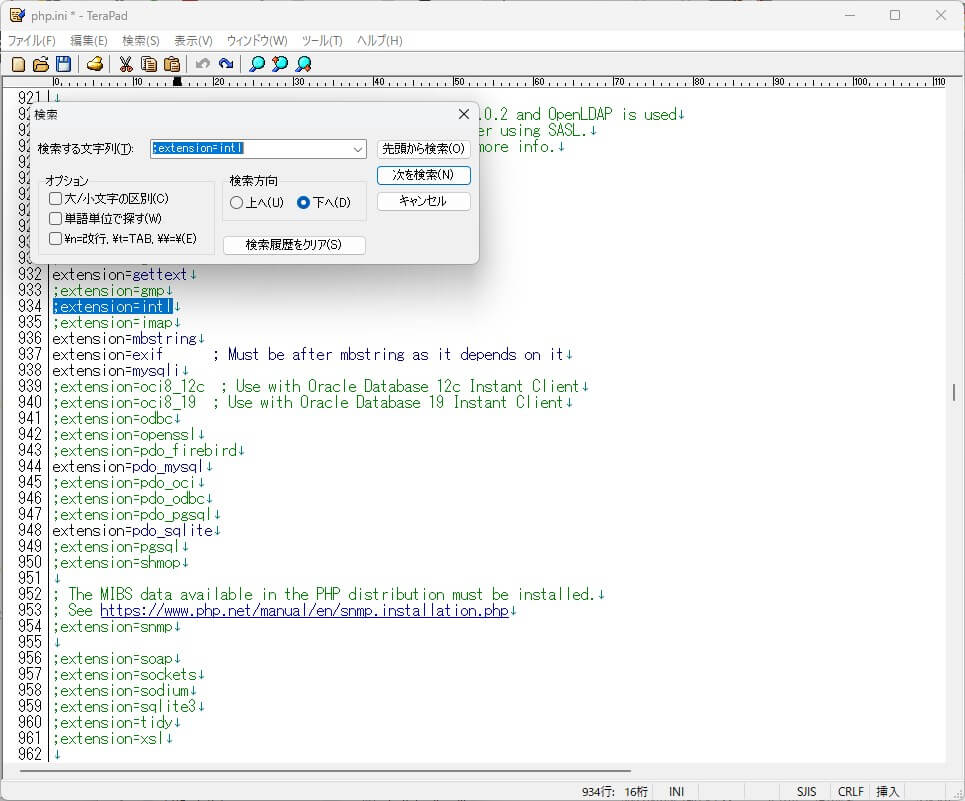Toggle the ¥n=改行 escape sequence checkbox
965x801 pixels.
56,239
